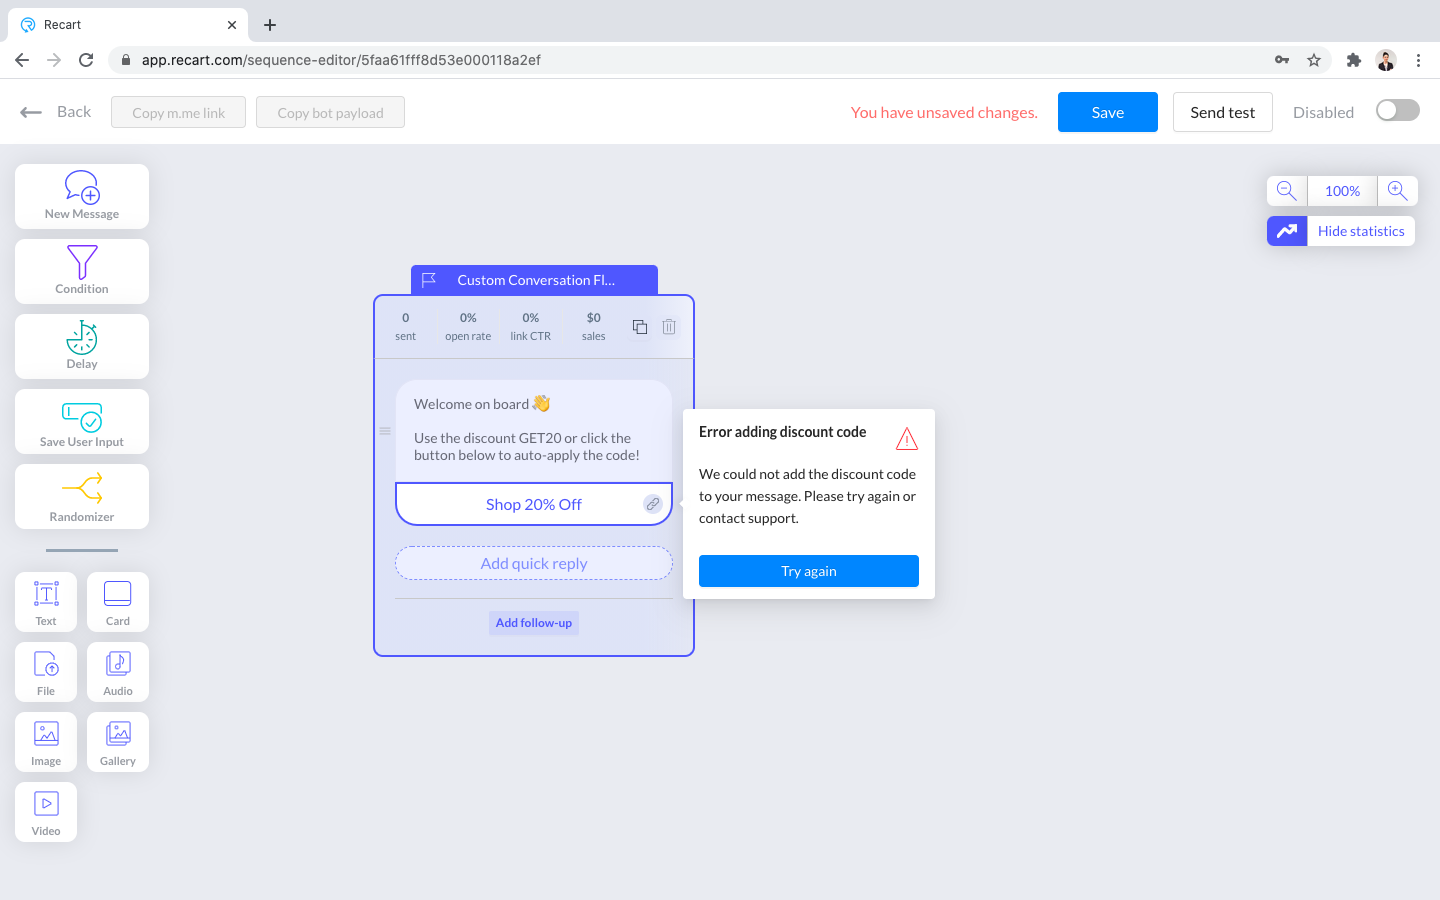The width and height of the screenshot is (1440, 900).
Task: Toggle the Disabled sequence switch
Action: [x=1398, y=110]
